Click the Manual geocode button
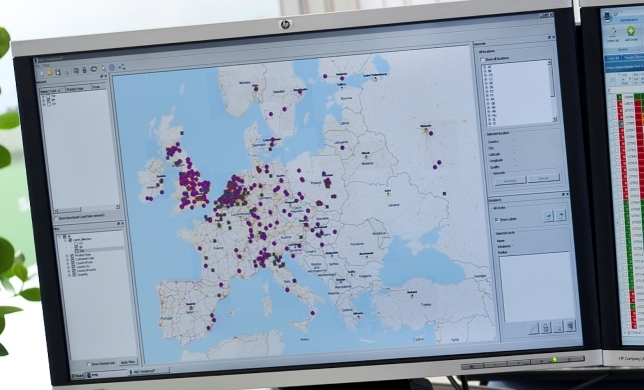 click(543, 179)
